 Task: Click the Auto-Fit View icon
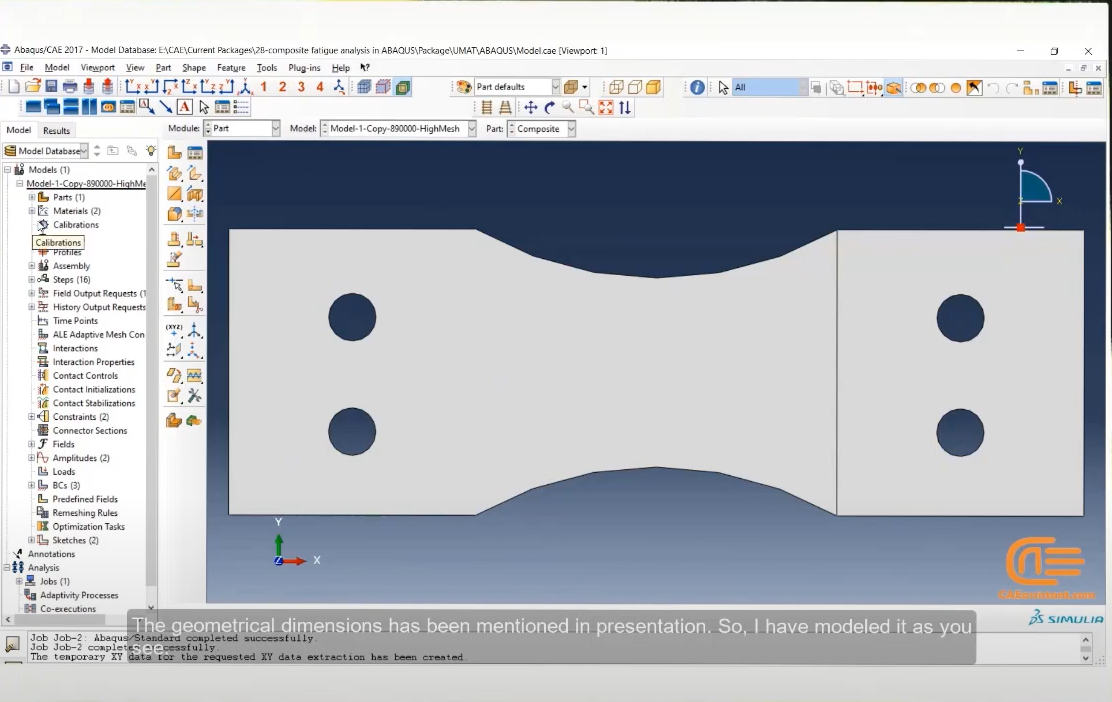(x=606, y=107)
